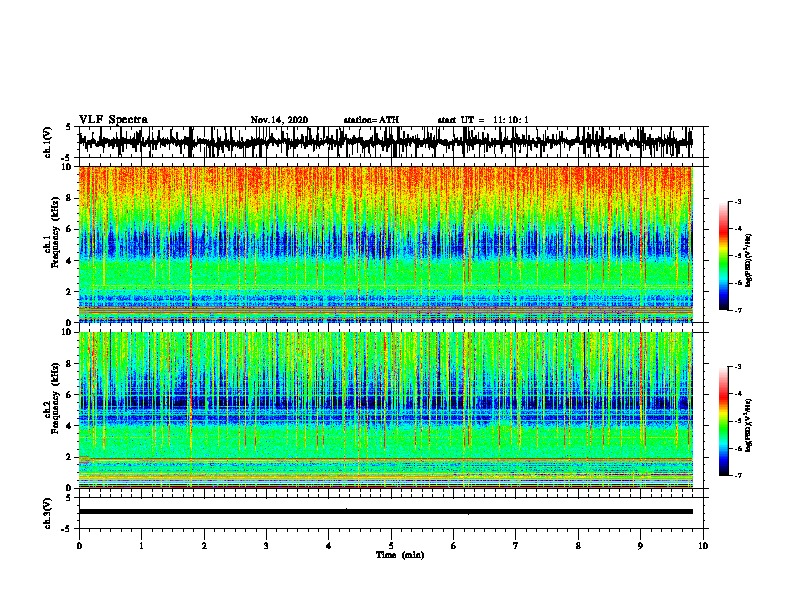Screen dimensions: 792x612
Task: Click the 'station= ATH' label
Action: (x=371, y=120)
